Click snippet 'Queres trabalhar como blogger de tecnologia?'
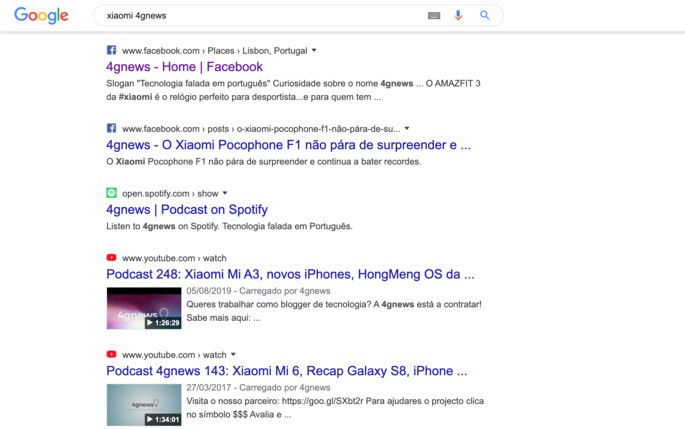Screen dimensions: 685x429 click(x=334, y=311)
